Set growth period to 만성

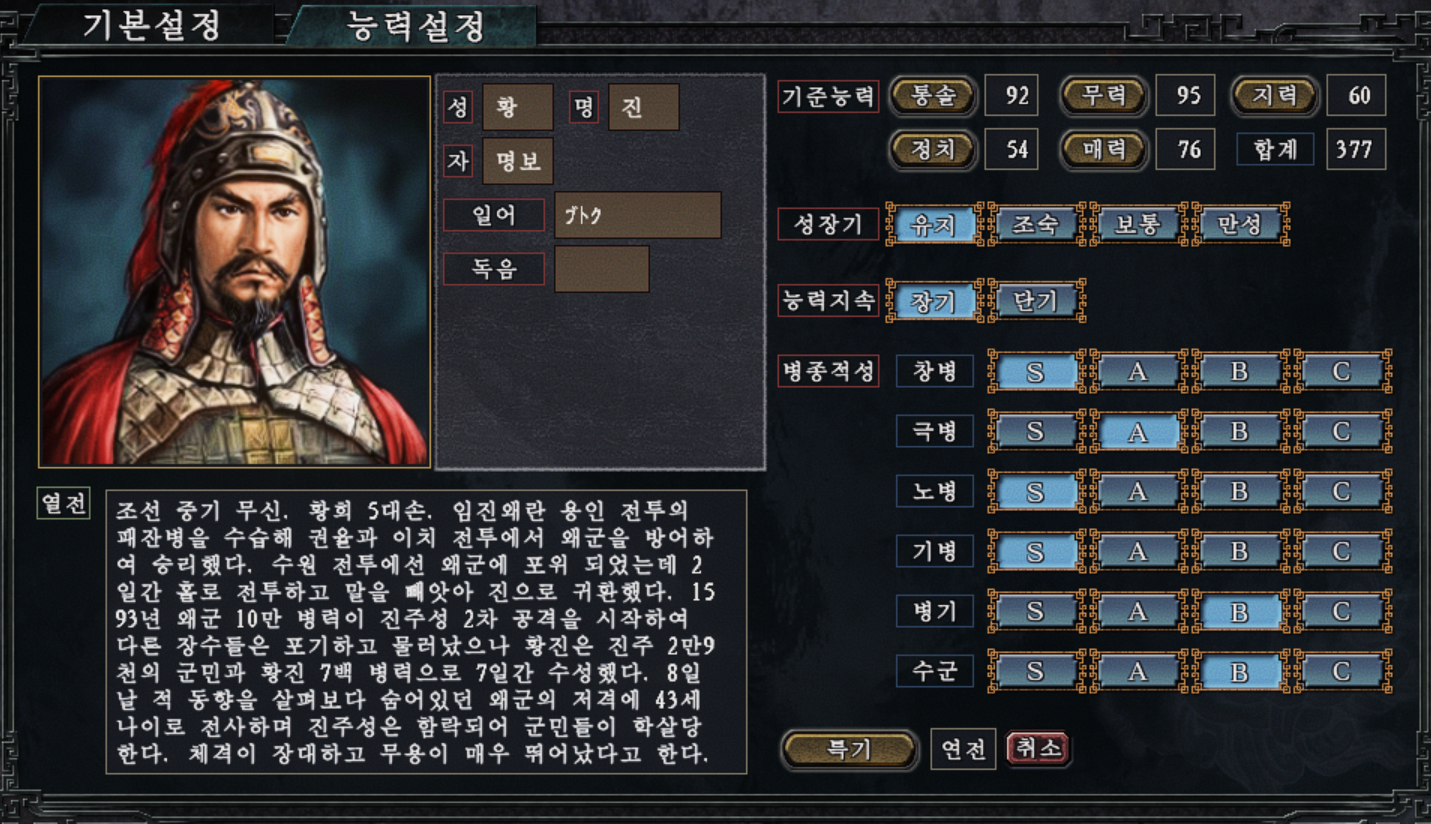point(1240,224)
